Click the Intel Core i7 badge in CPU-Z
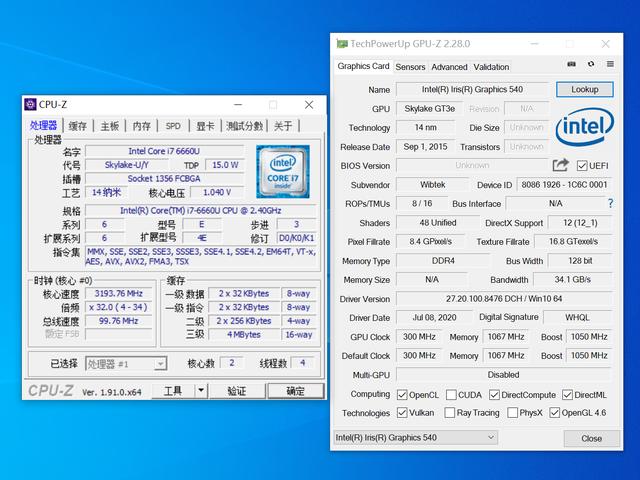This screenshot has width=640, height=480. click(283, 171)
